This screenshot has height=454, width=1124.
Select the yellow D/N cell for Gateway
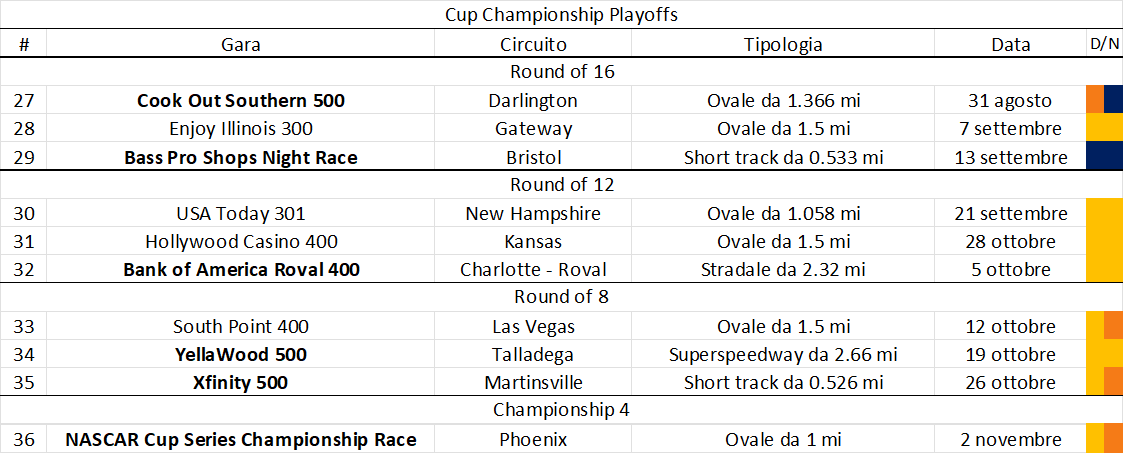[x=1105, y=128]
